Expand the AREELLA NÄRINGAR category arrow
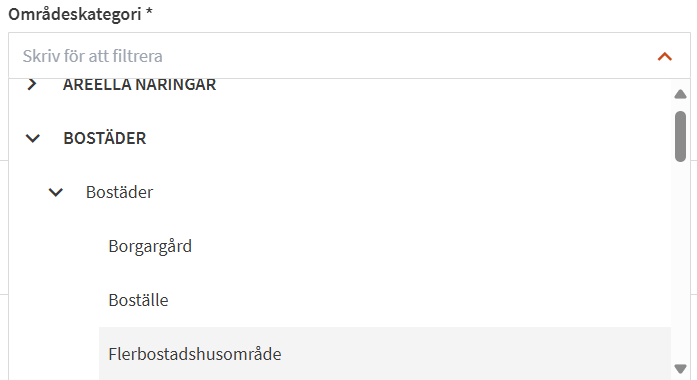The width and height of the screenshot is (697, 380). 32,84
